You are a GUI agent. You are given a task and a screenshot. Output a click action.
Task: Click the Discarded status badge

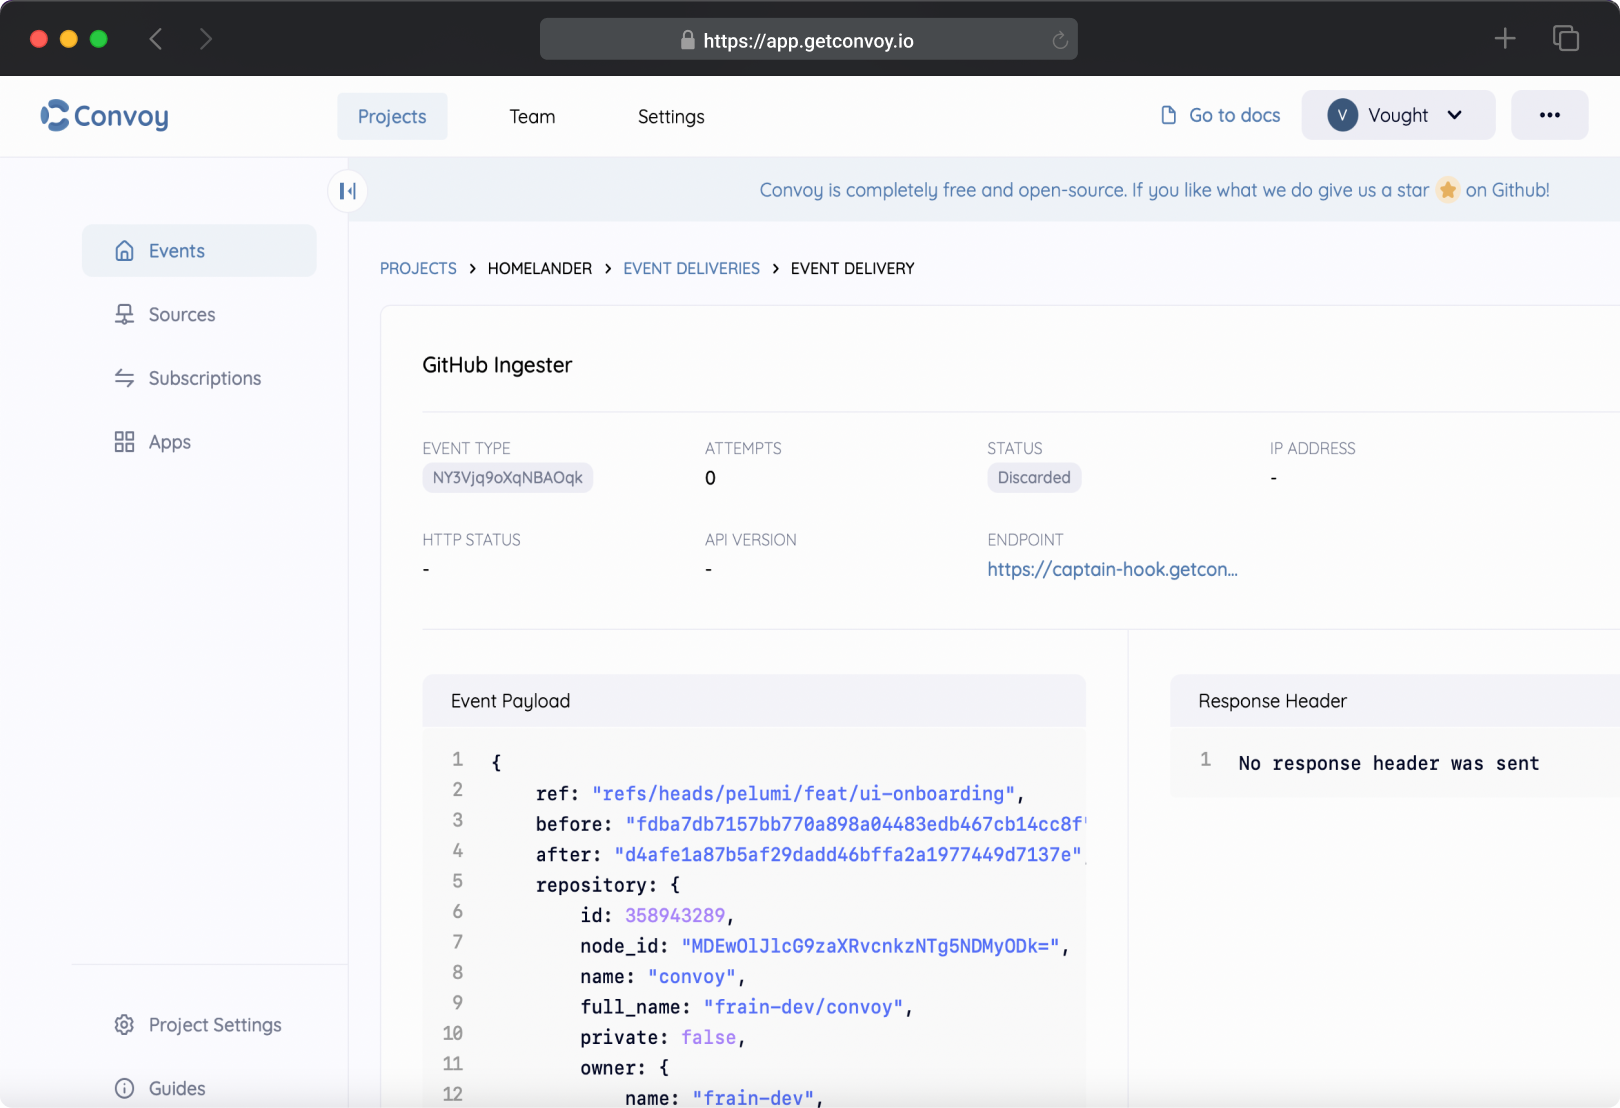click(1034, 478)
